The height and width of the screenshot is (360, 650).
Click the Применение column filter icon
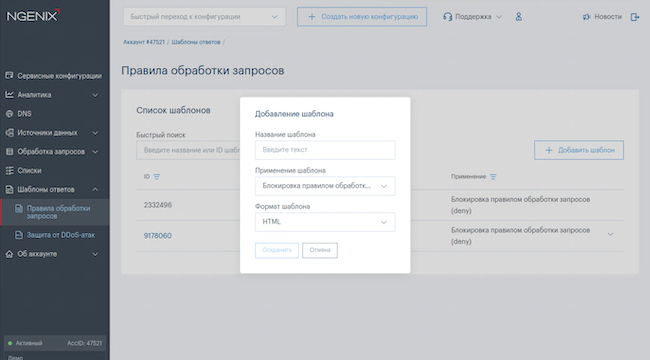pos(493,177)
